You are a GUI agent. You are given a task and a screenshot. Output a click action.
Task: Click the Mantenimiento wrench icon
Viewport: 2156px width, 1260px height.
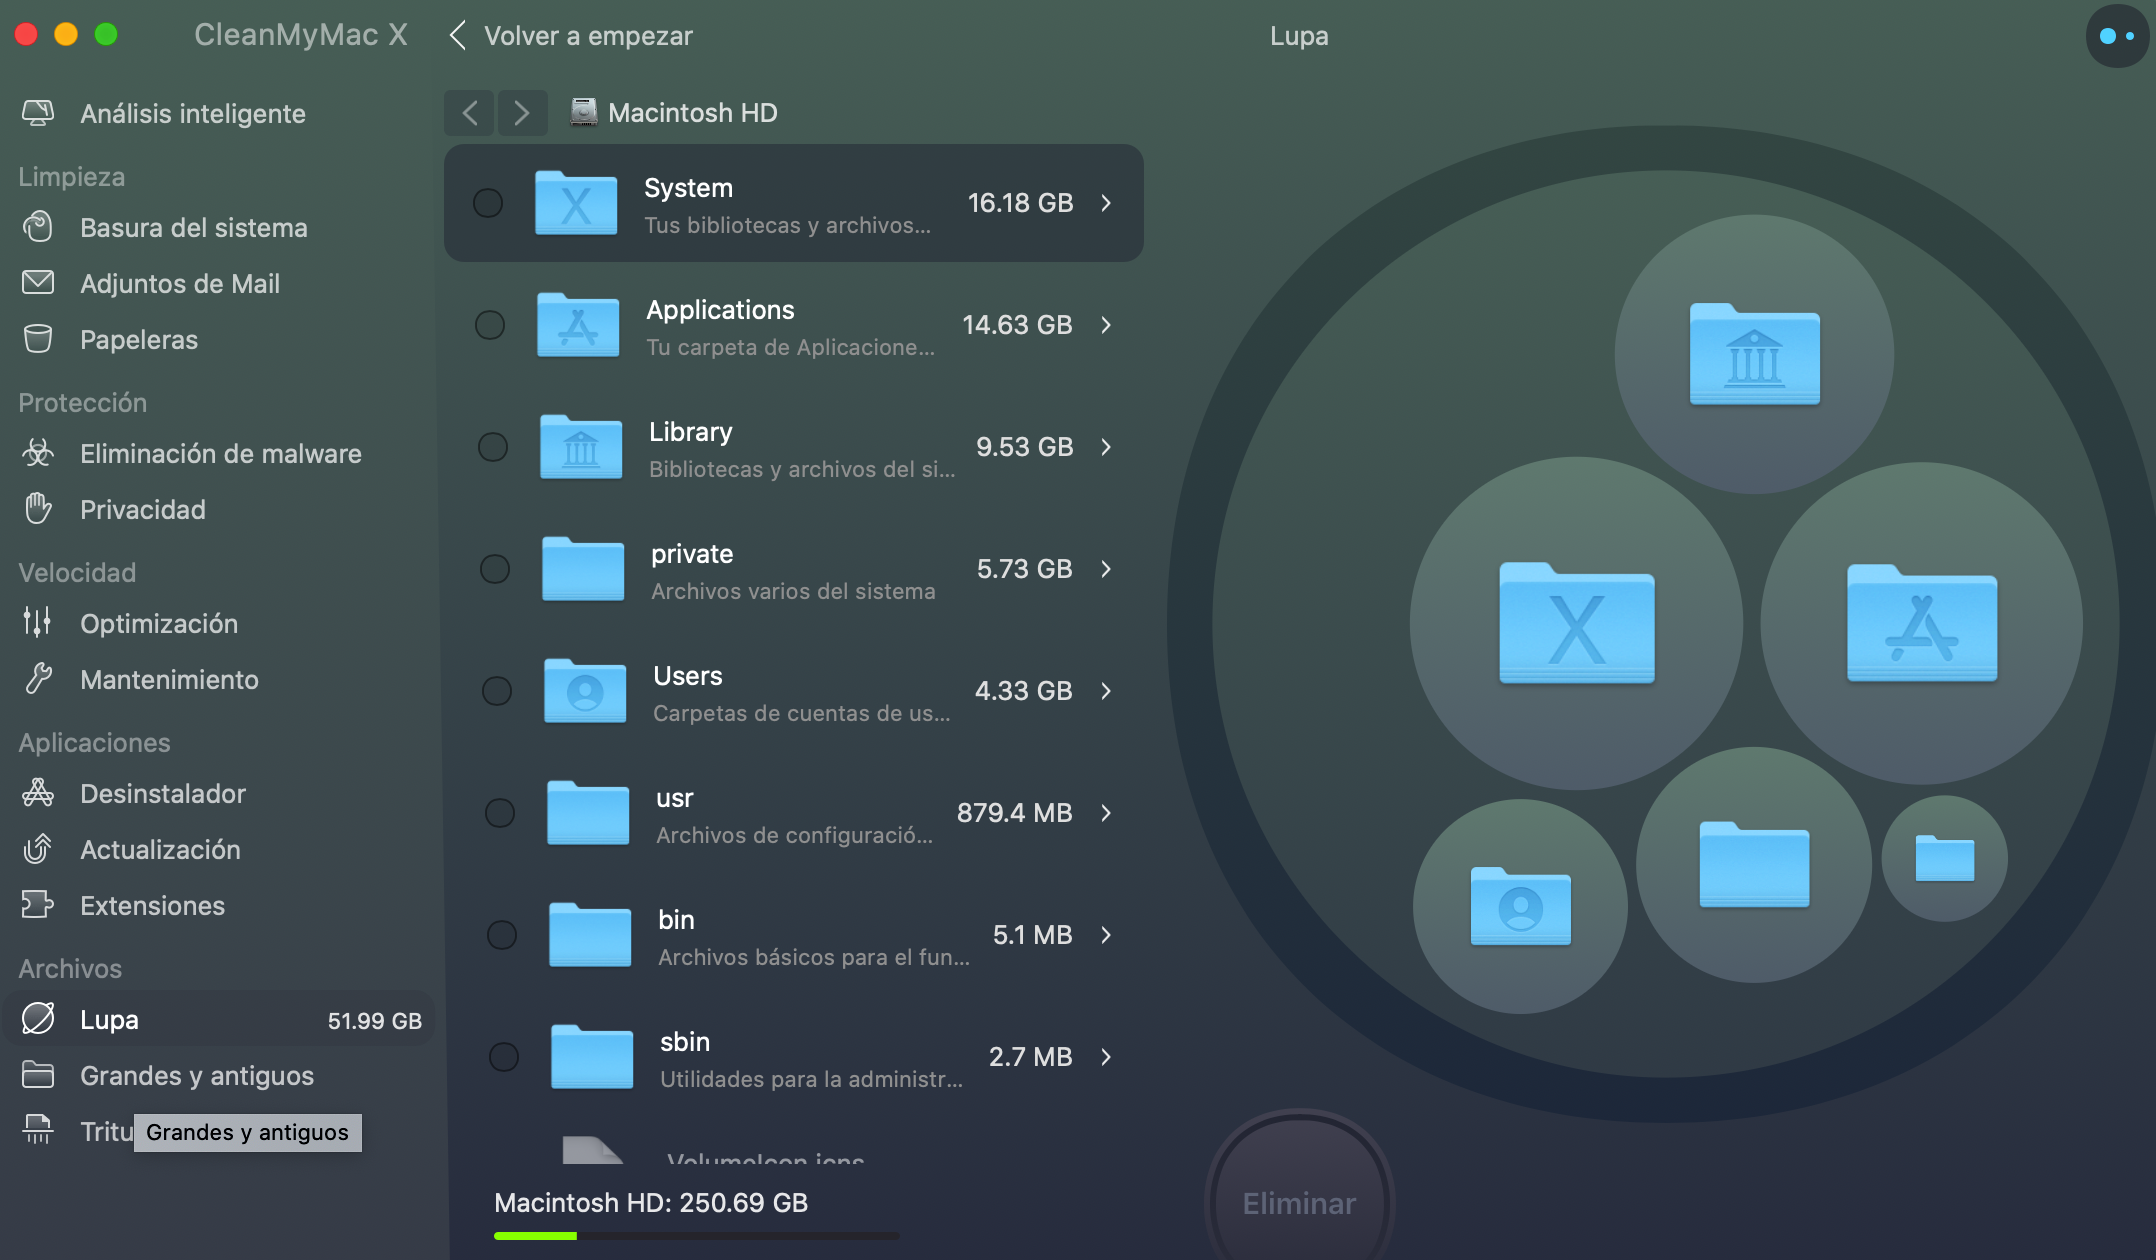pos(38,679)
